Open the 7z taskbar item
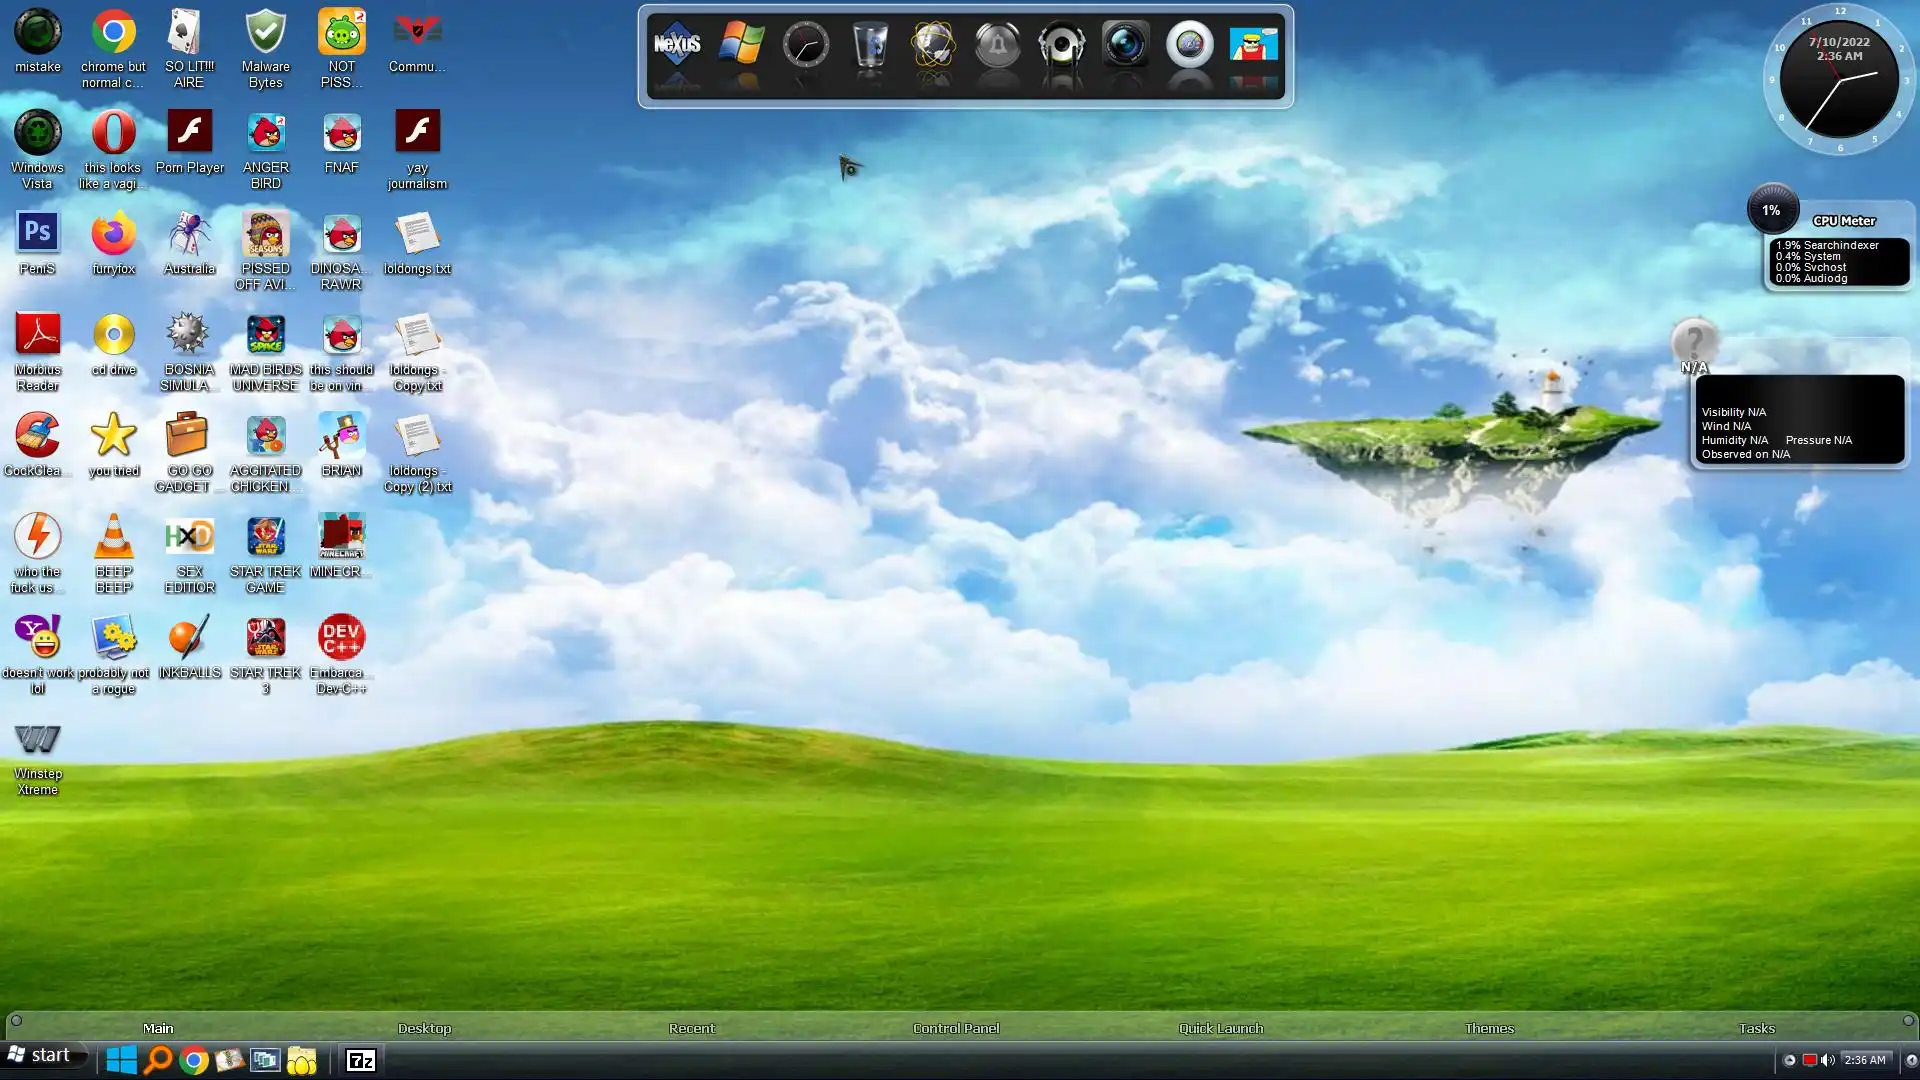Image resolution: width=1920 pixels, height=1080 pixels. coord(360,1060)
